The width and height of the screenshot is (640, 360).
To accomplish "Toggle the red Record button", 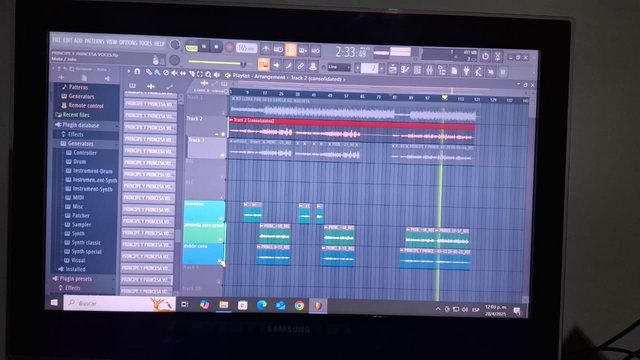I will [x=229, y=48].
